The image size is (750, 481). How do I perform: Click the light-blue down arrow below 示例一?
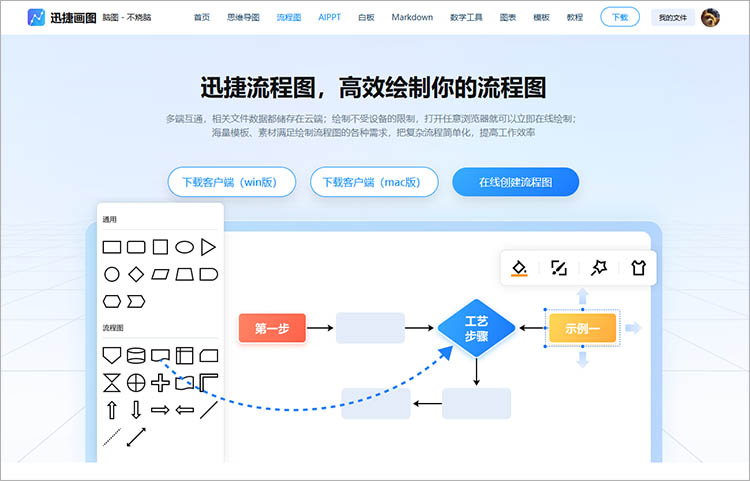[583, 360]
